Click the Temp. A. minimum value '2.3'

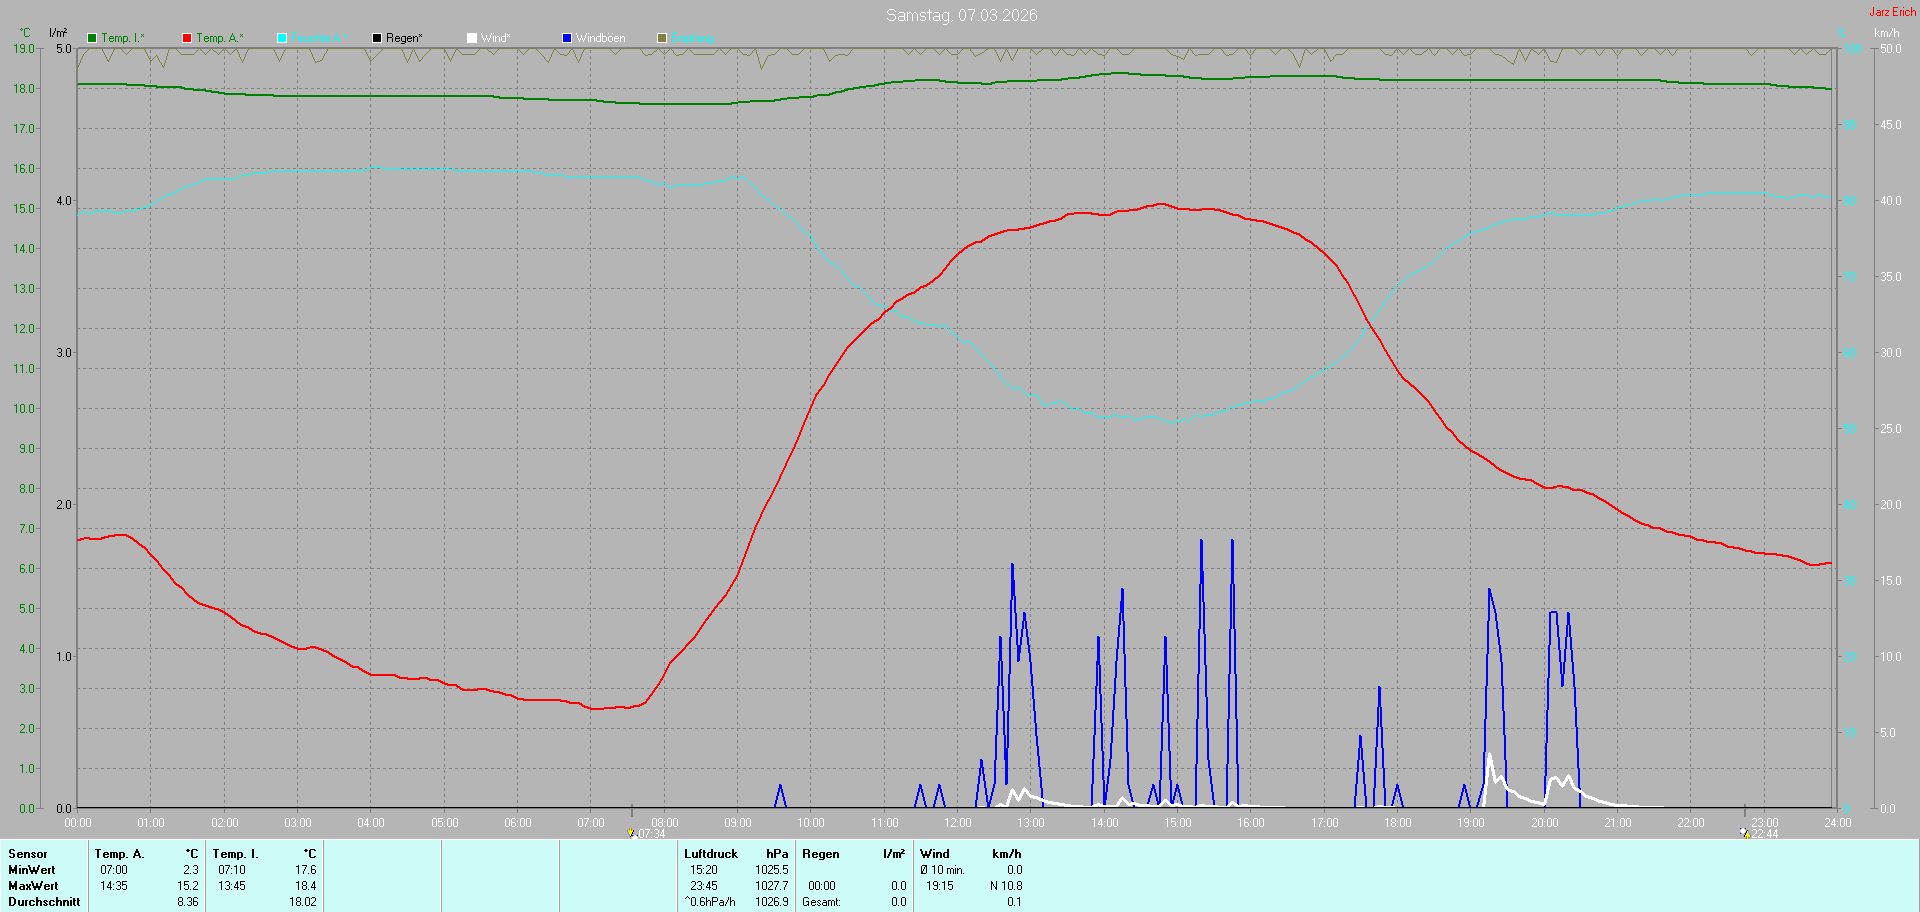(191, 870)
